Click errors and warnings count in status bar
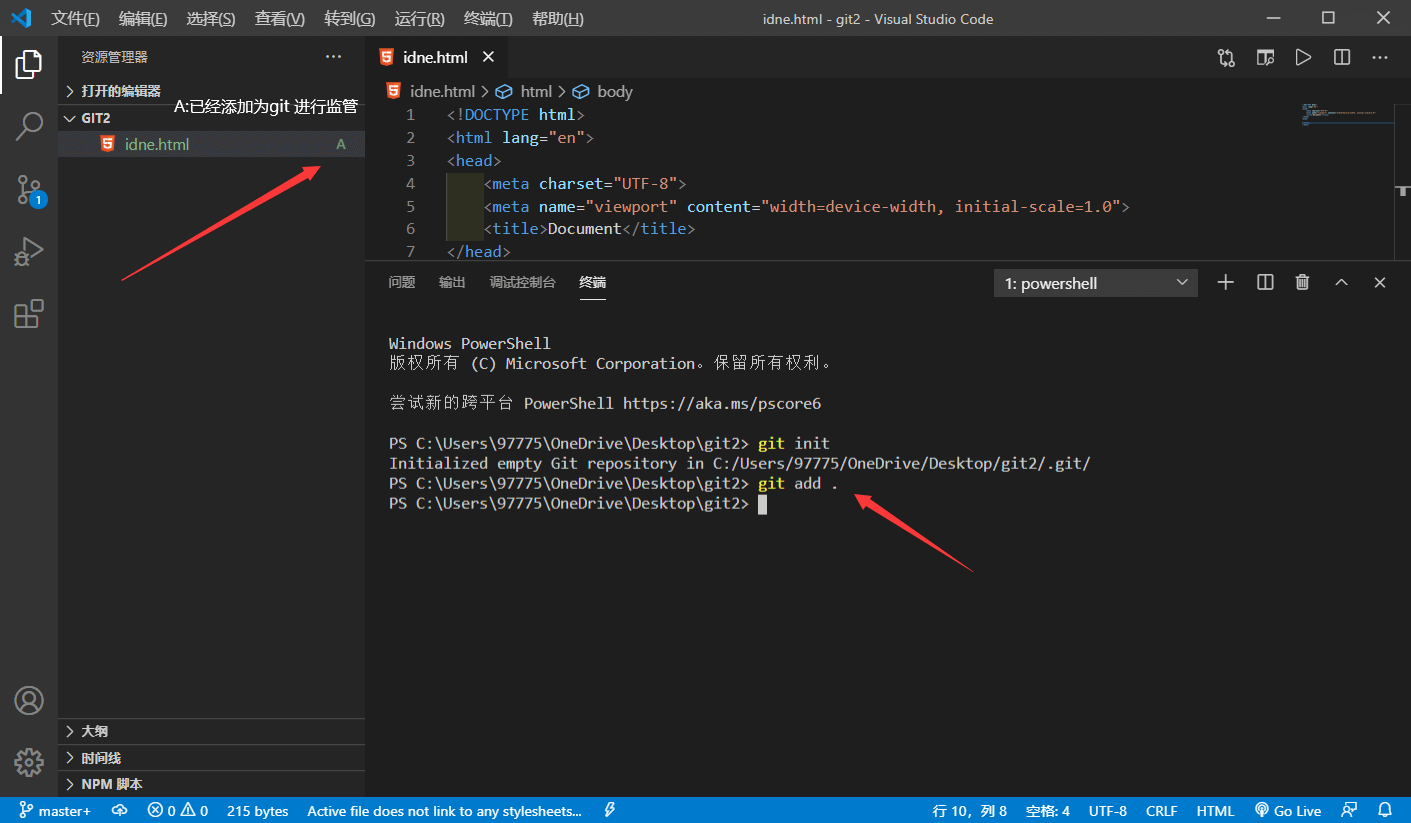Screen dimensions: 1411x823 (x=178, y=811)
